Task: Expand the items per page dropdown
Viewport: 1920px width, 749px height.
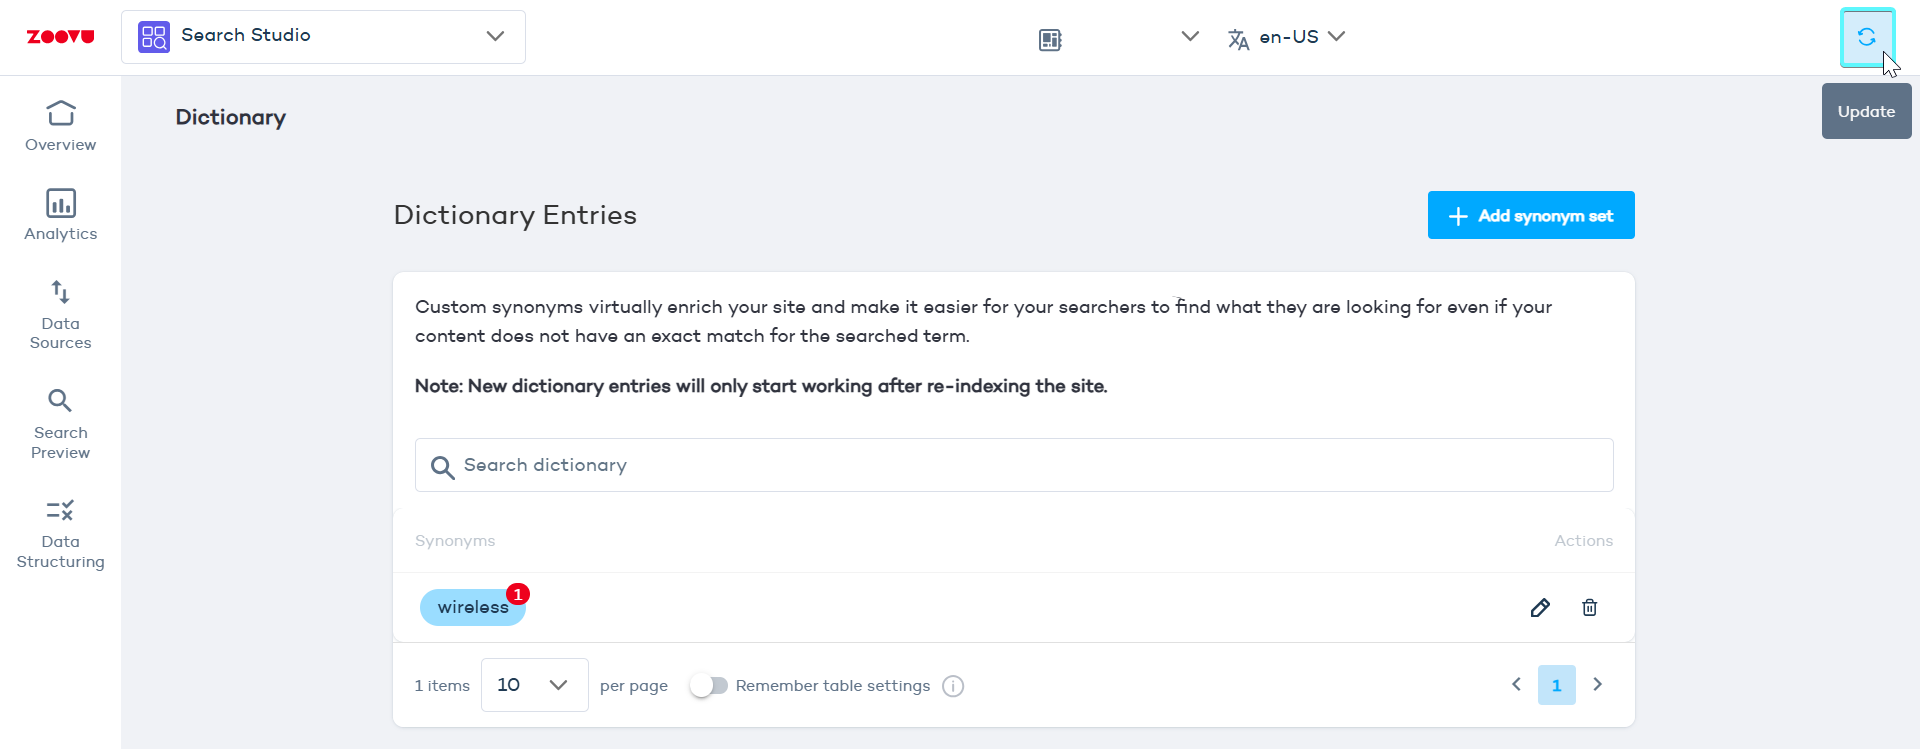Action: [x=534, y=685]
